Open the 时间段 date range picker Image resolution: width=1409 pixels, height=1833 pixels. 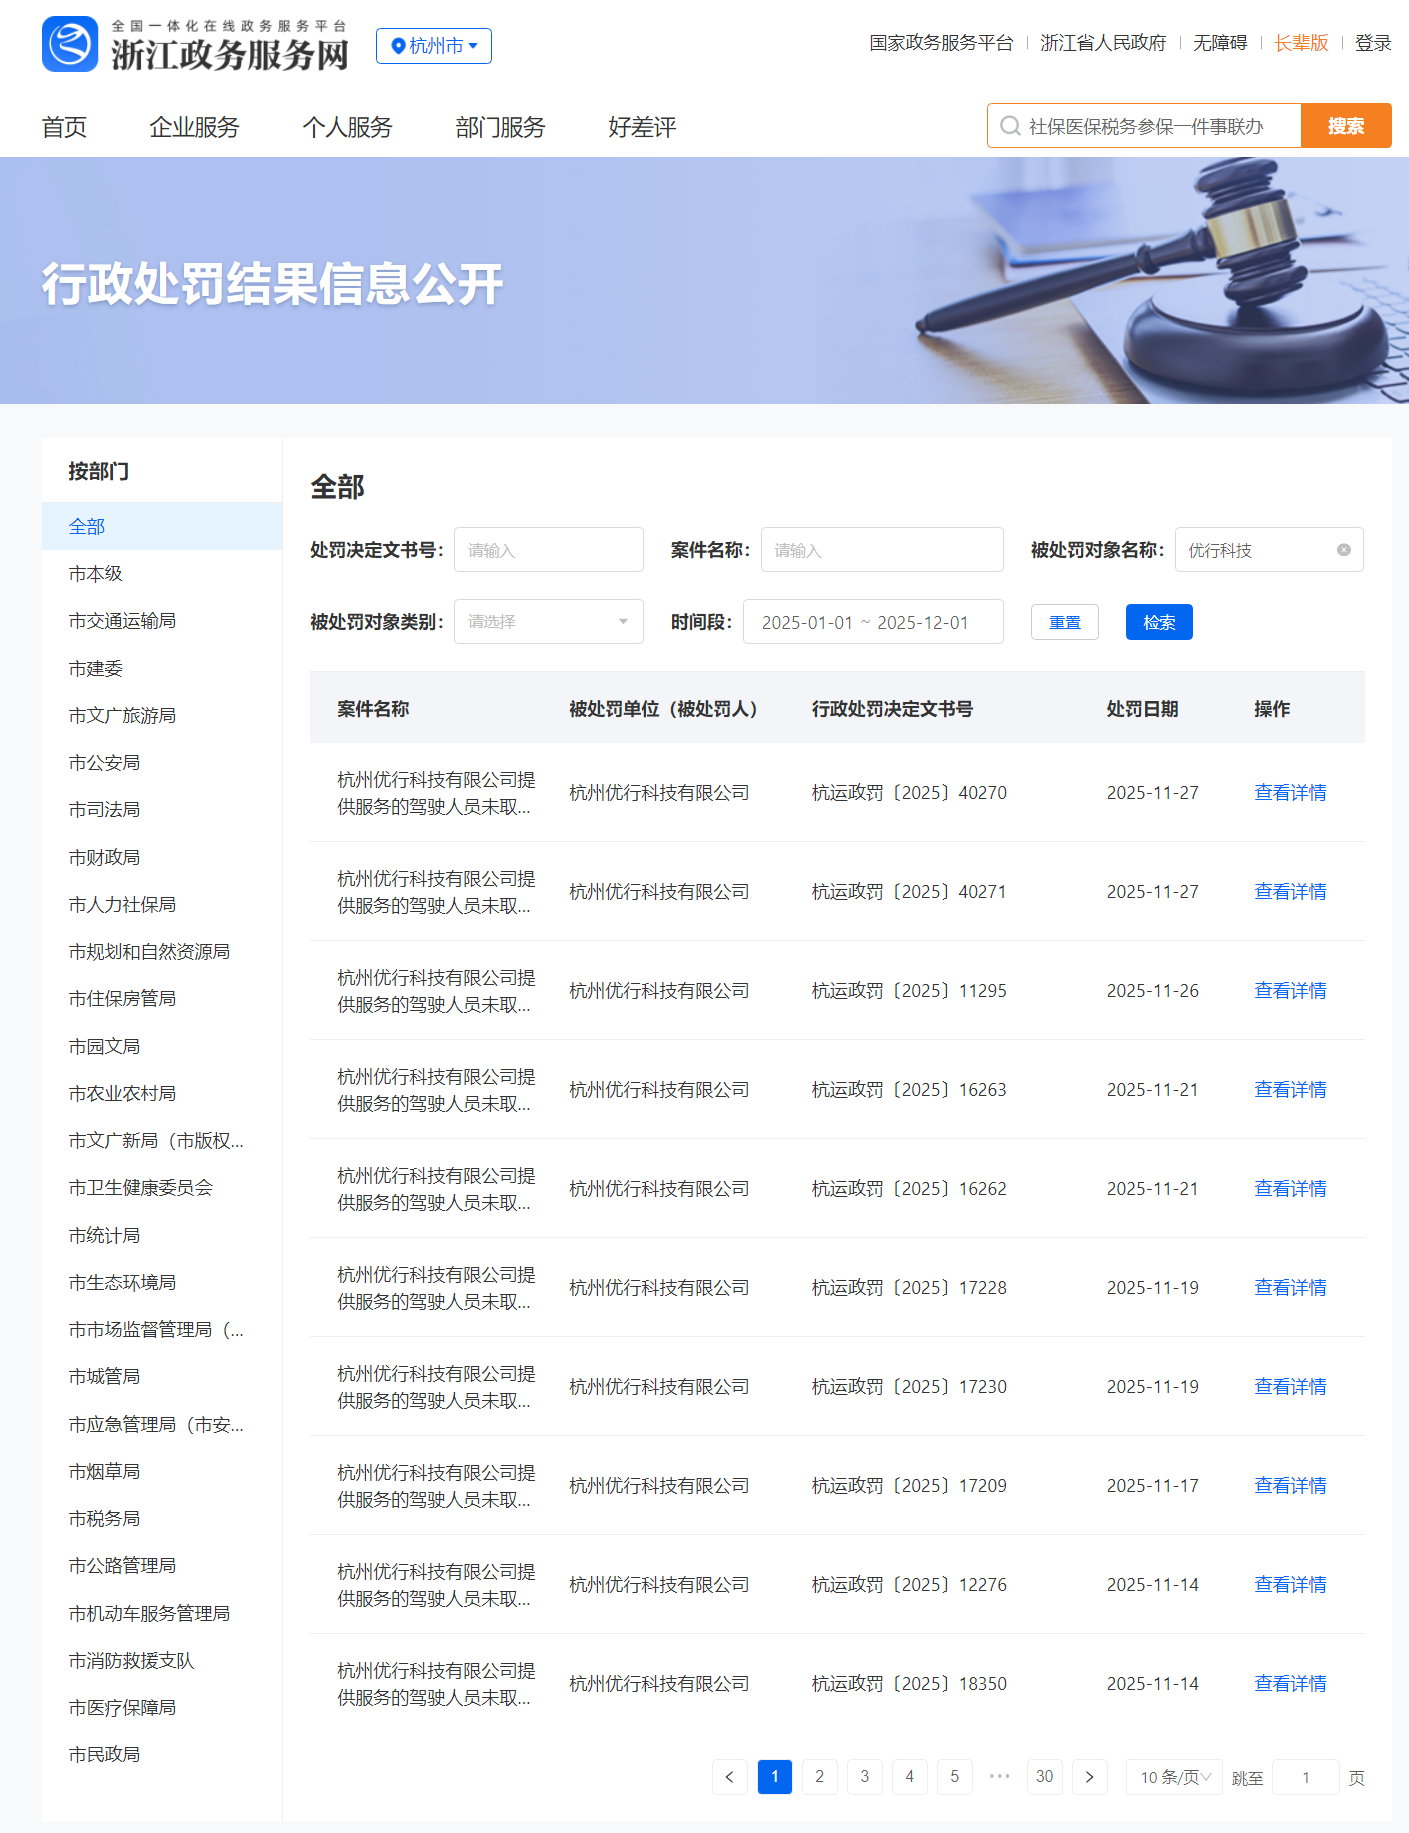click(872, 622)
